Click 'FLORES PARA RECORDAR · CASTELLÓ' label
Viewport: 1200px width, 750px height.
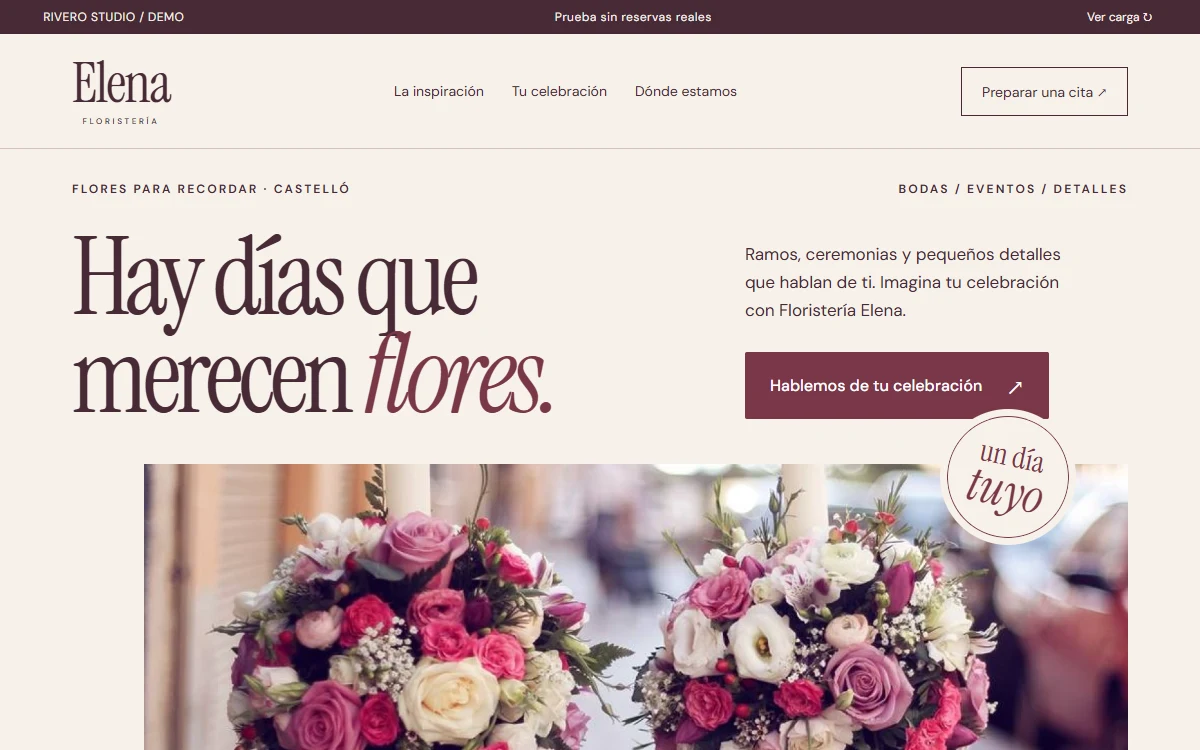(211, 189)
